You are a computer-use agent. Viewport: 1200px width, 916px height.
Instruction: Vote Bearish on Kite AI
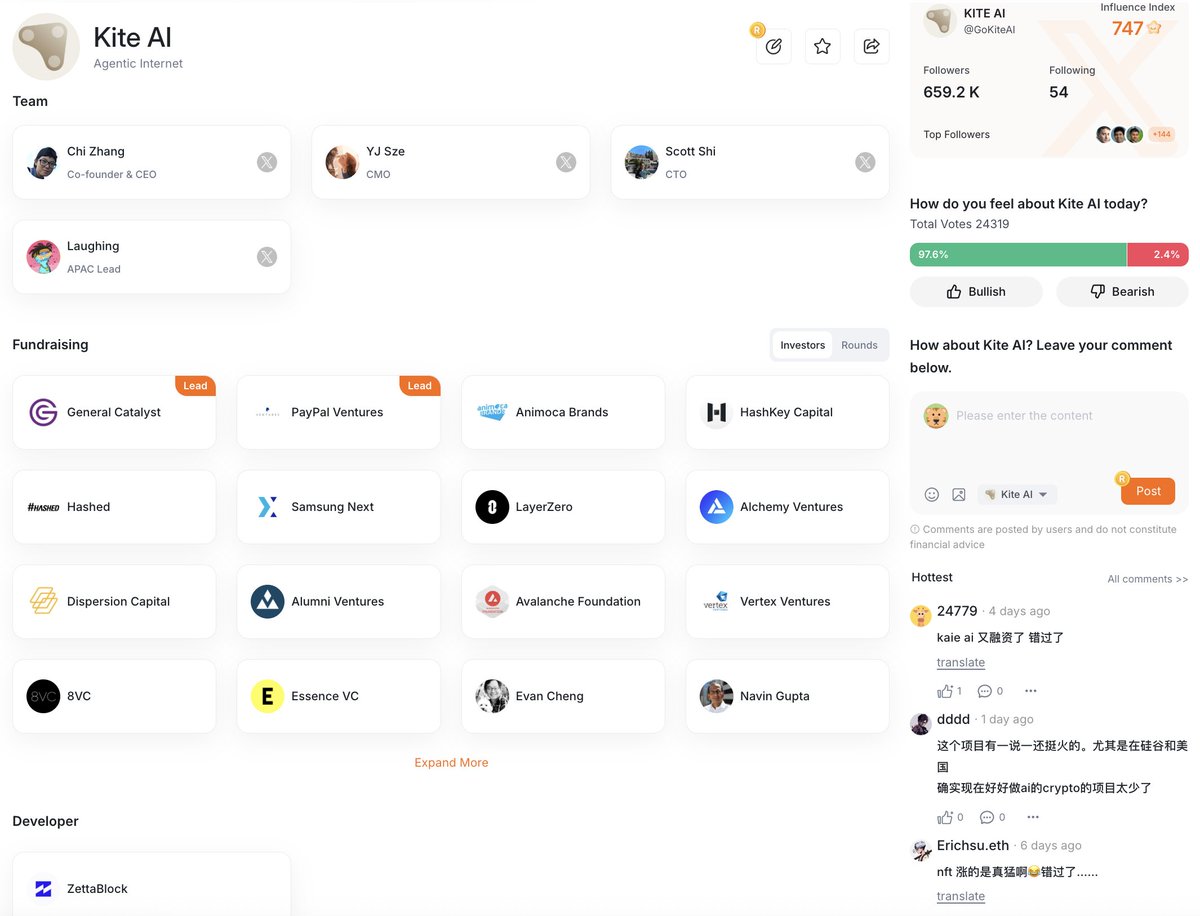tap(1122, 291)
